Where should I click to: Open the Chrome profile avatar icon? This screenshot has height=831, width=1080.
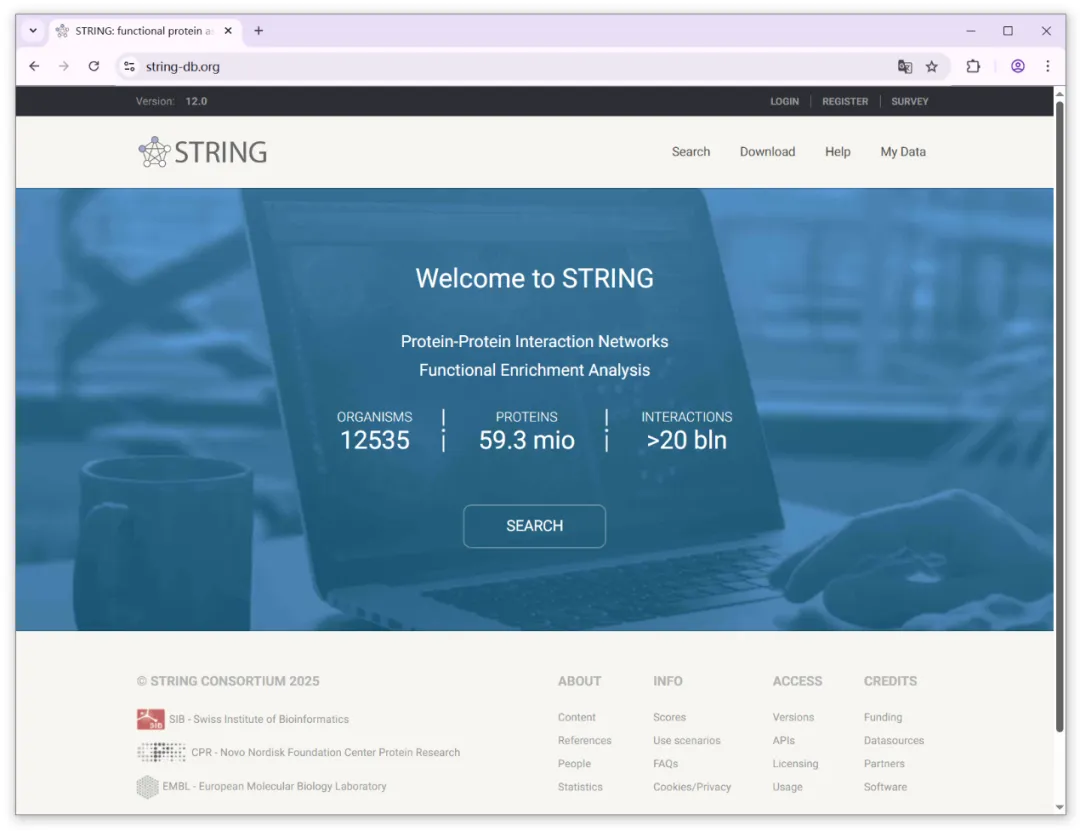click(1017, 66)
